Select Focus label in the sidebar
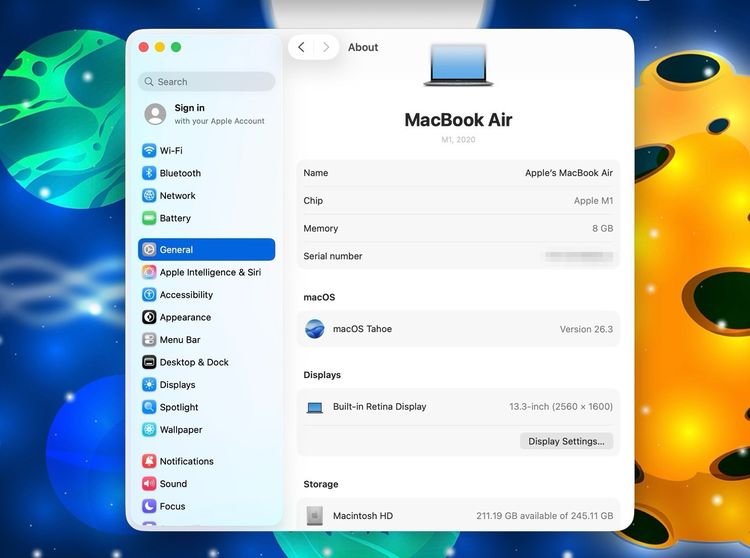Image resolution: width=750 pixels, height=558 pixels. (x=172, y=506)
